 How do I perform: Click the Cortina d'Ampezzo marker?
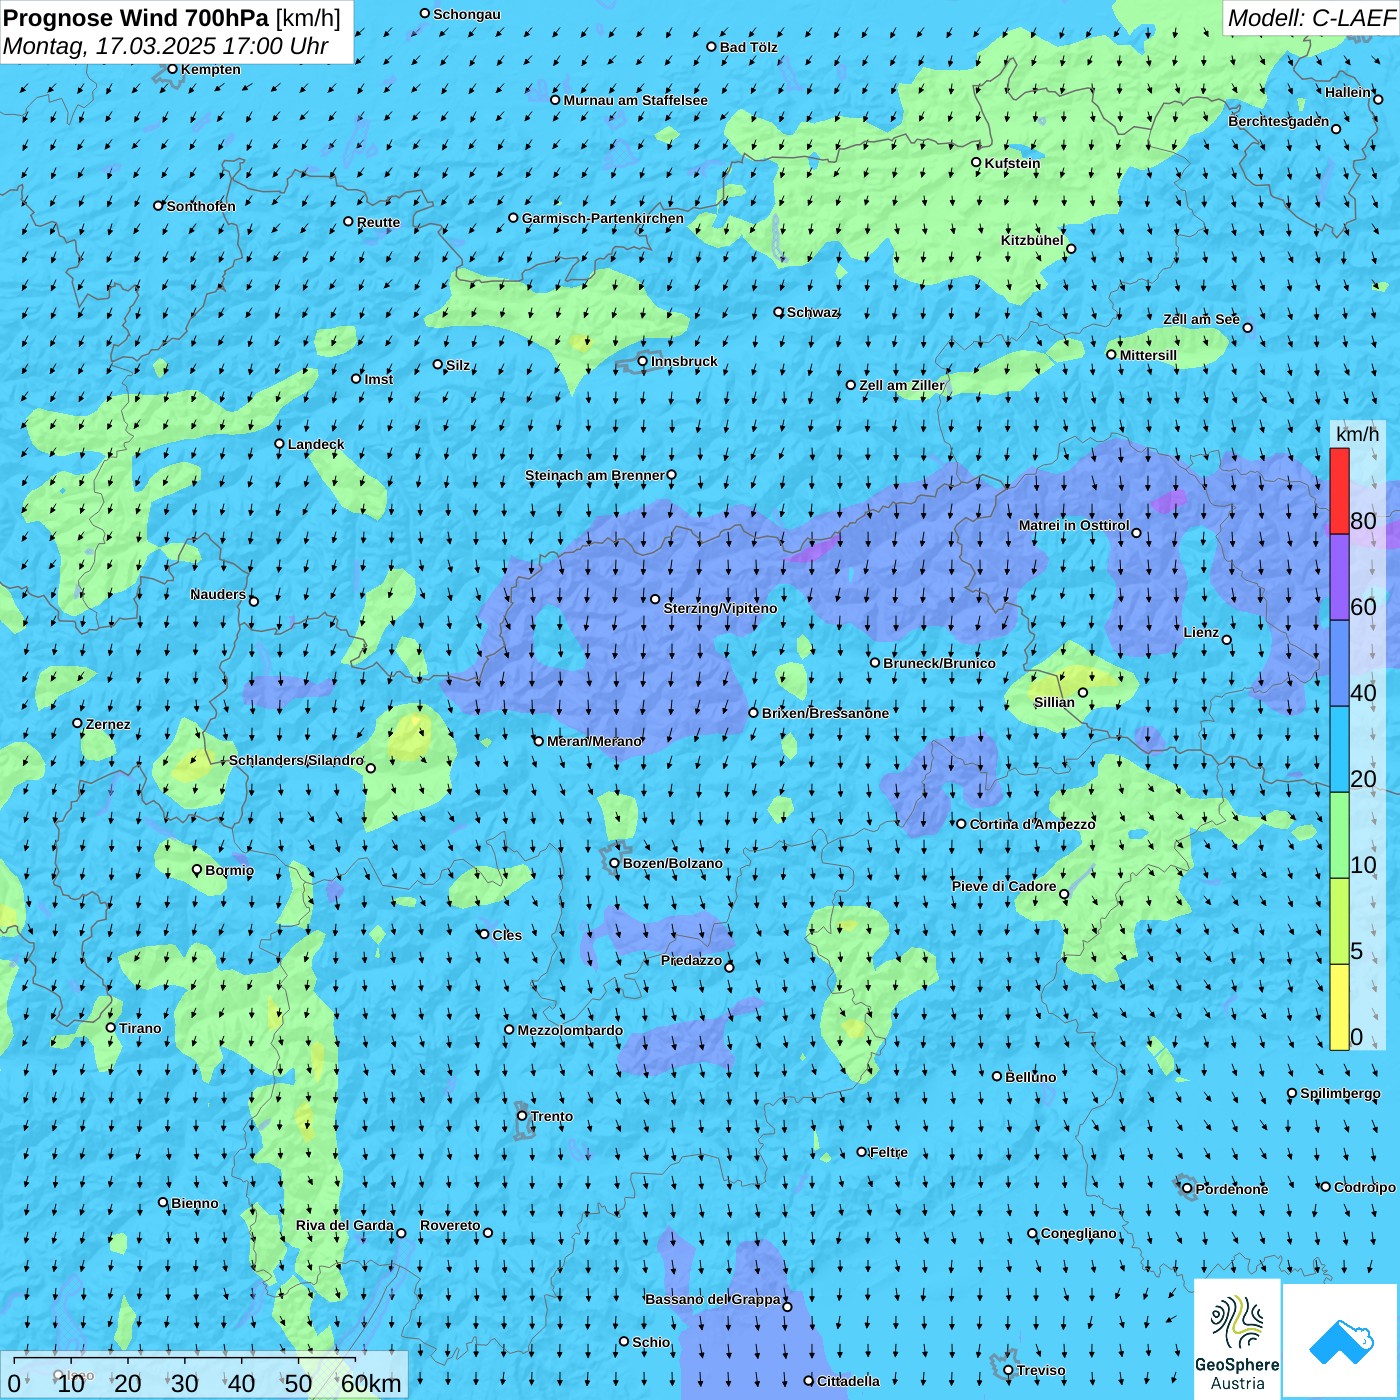coord(961,824)
